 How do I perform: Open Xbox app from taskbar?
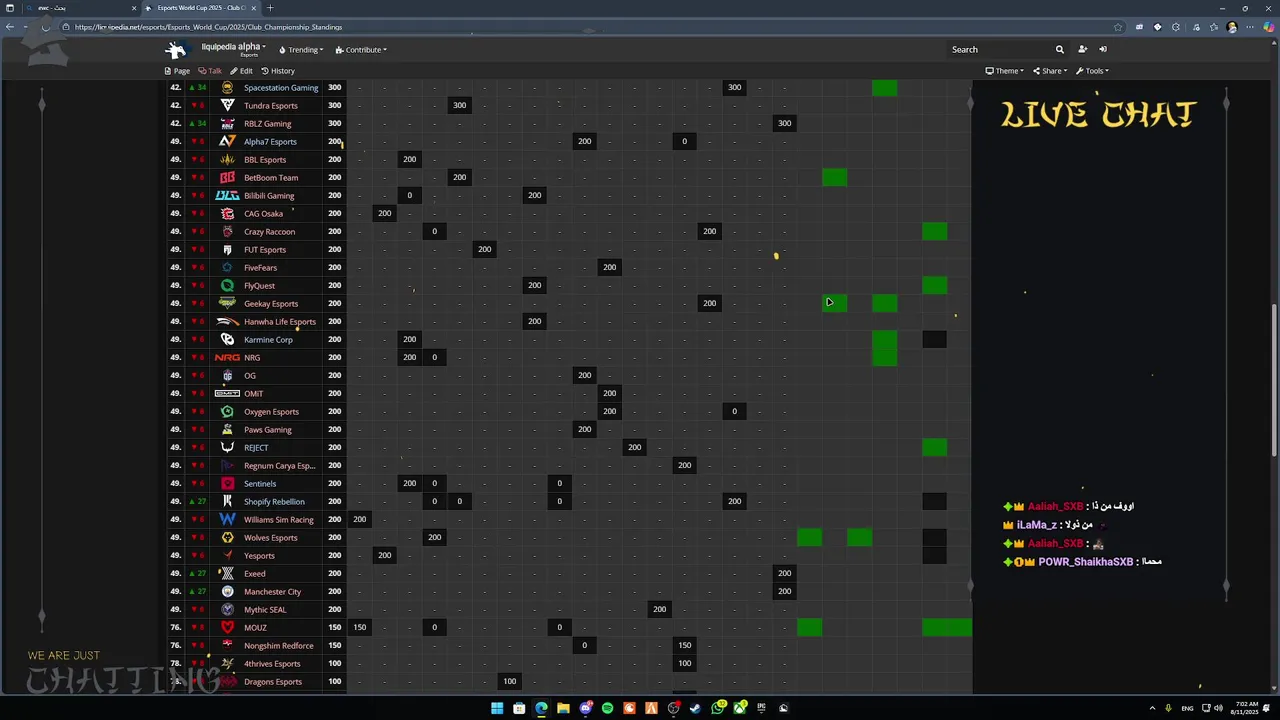click(740, 708)
